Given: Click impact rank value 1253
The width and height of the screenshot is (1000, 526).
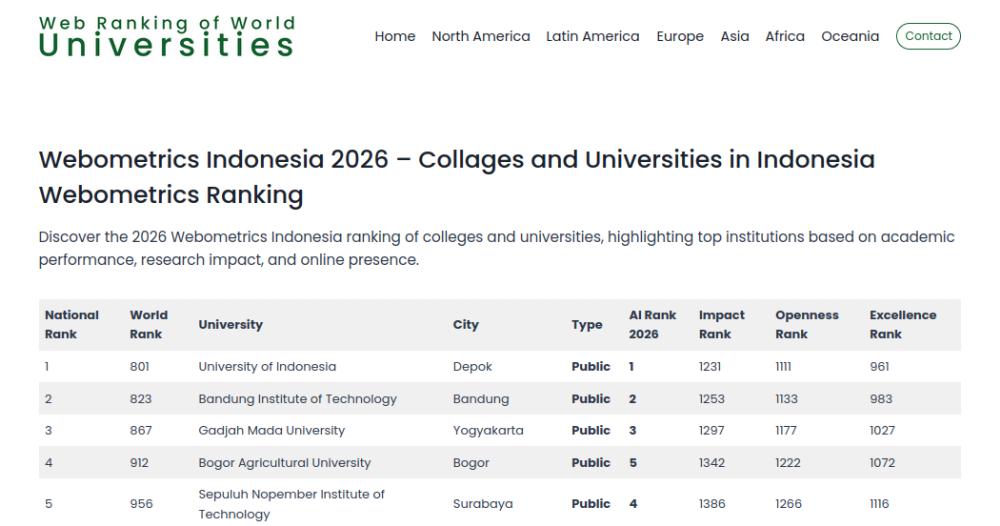Looking at the screenshot, I should coord(712,399).
